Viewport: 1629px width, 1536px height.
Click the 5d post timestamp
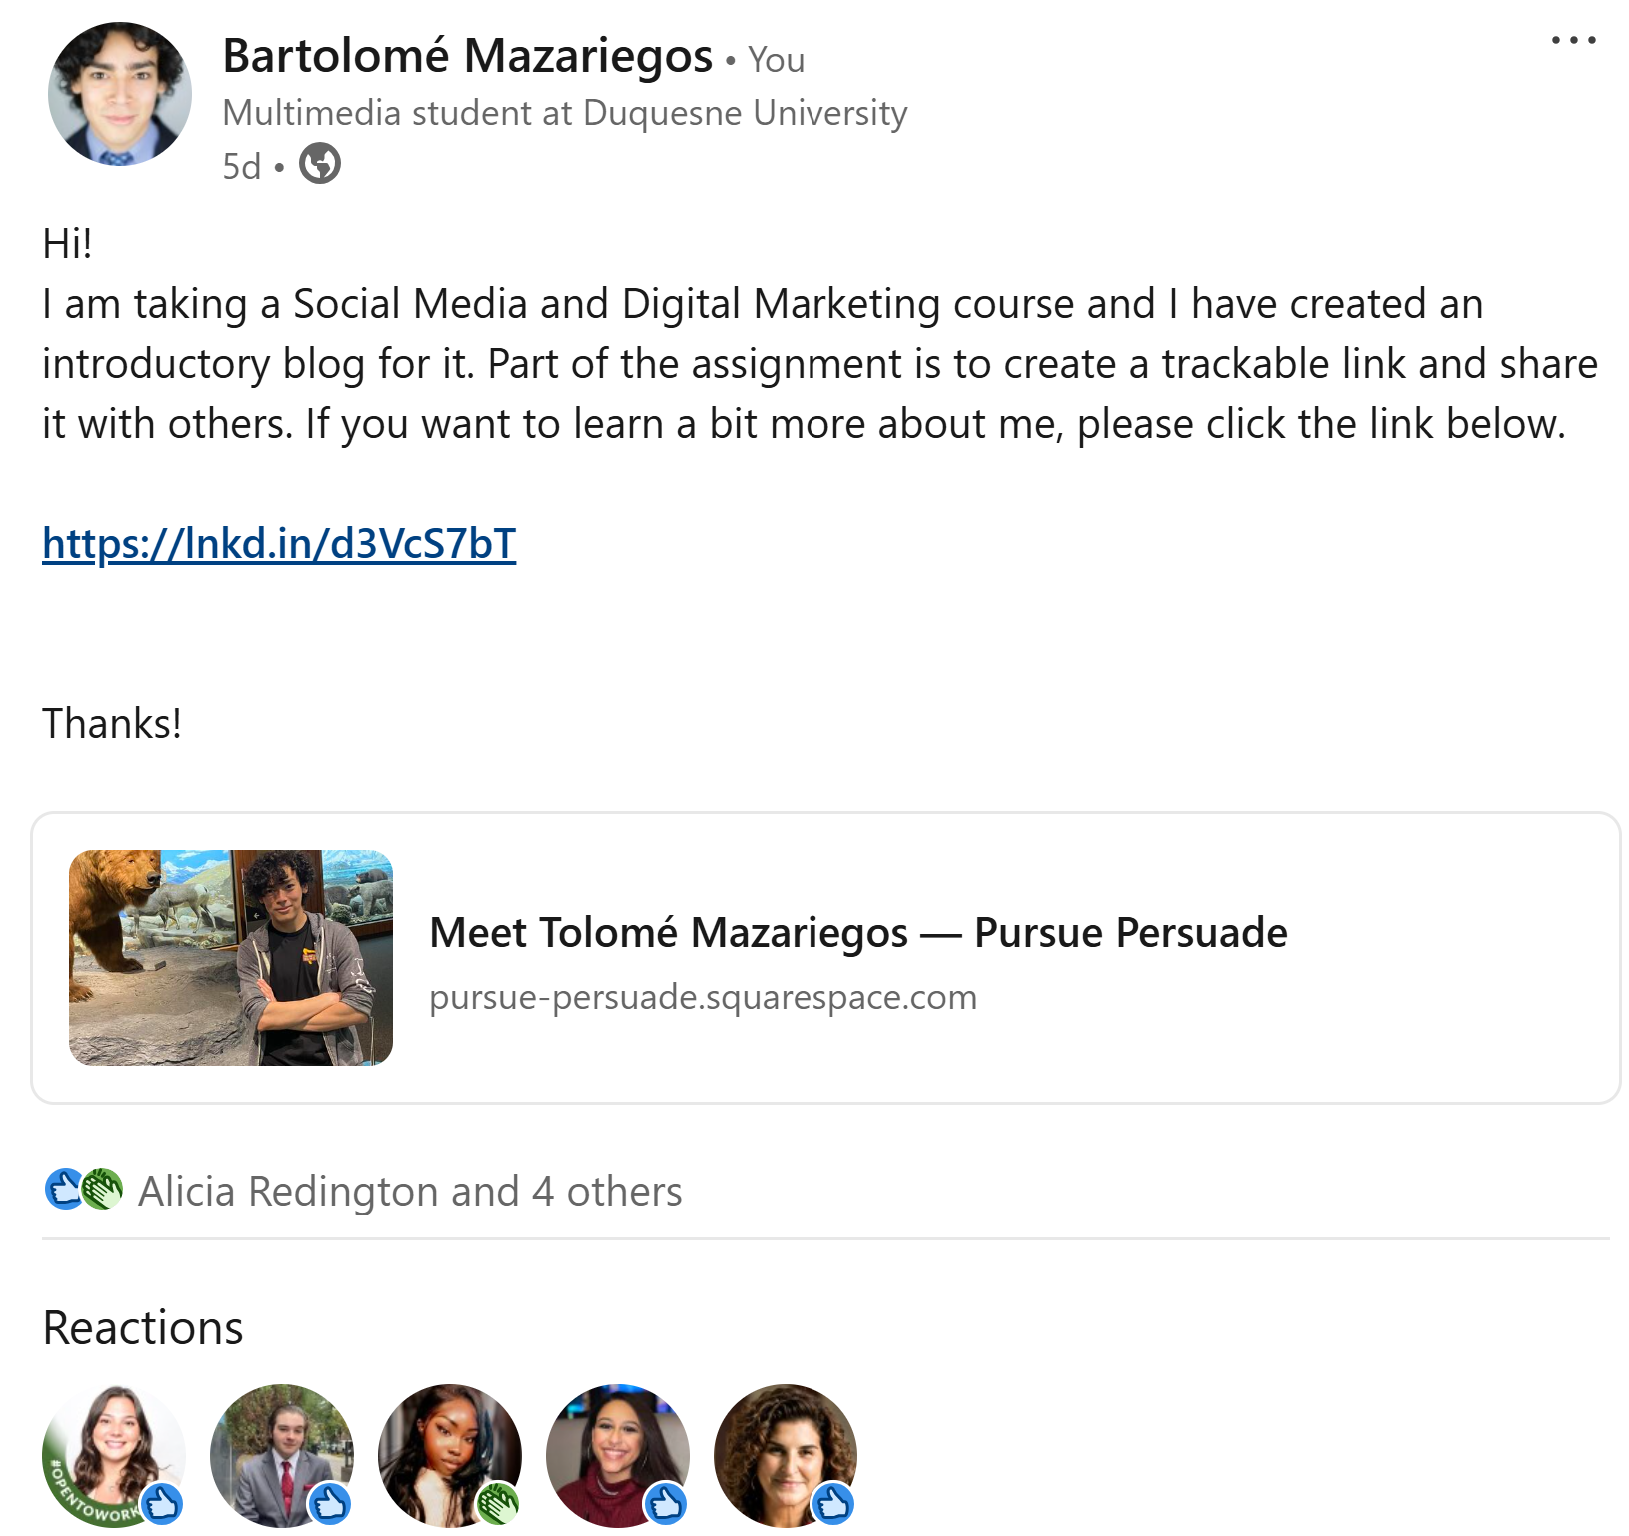[241, 166]
